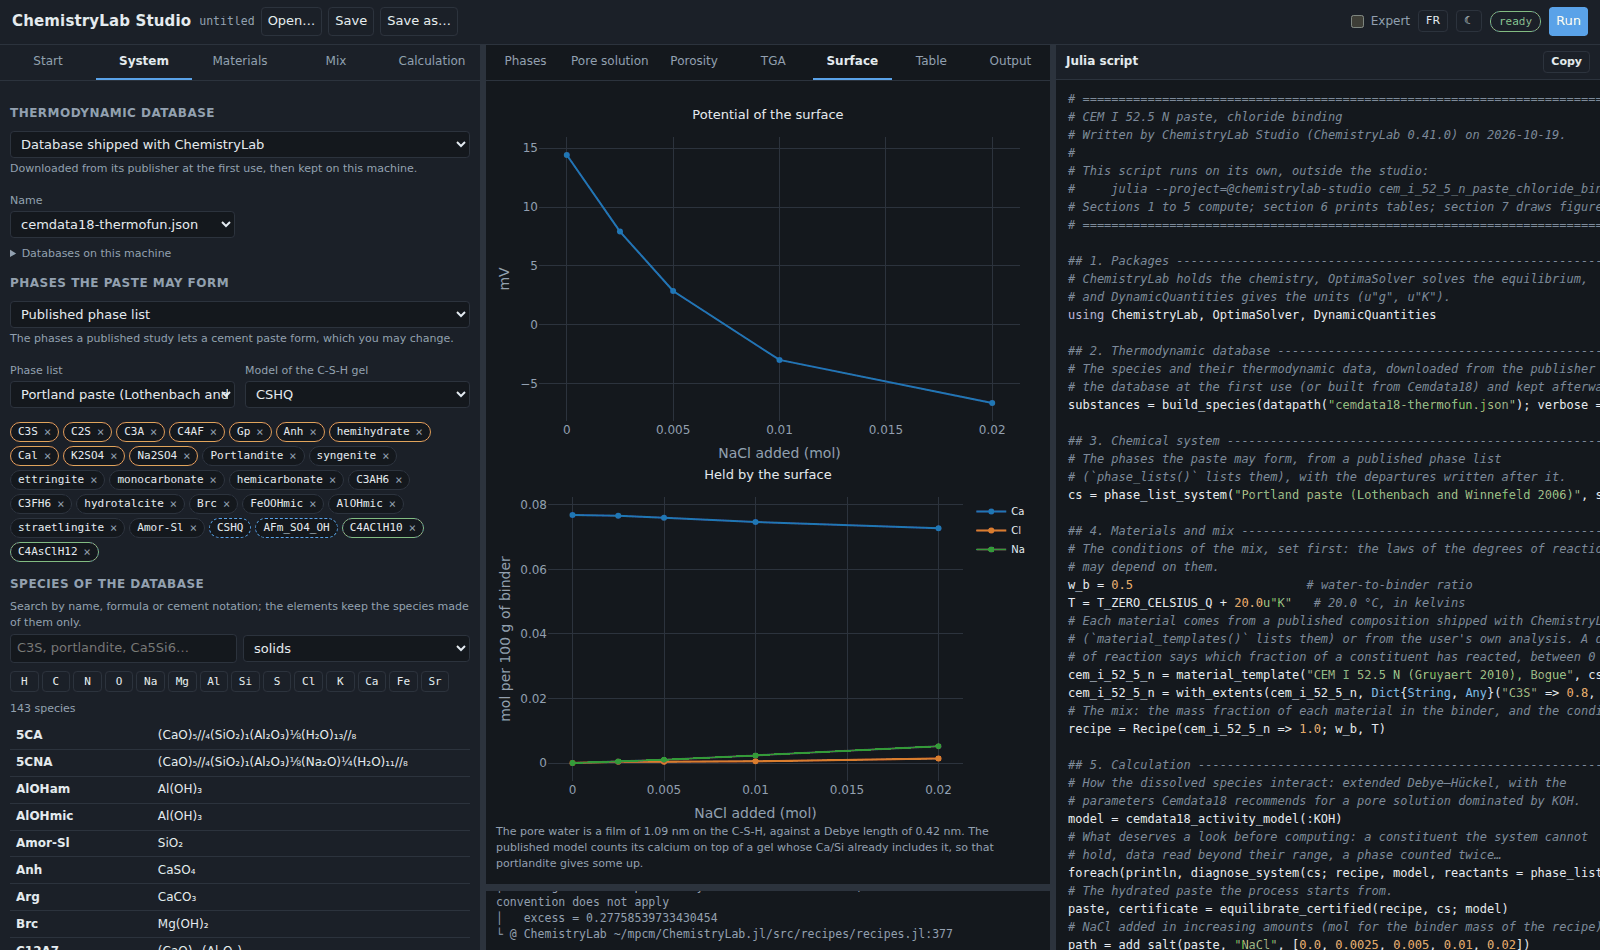Click the Na series legend swatch
This screenshot has height=950, width=1600.
point(991,550)
